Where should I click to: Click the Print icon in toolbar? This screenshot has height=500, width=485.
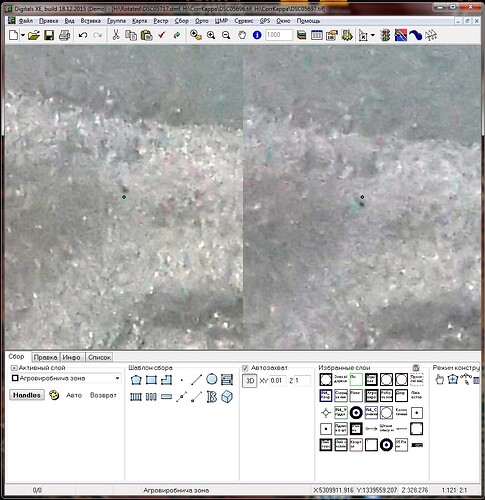tap(64, 35)
